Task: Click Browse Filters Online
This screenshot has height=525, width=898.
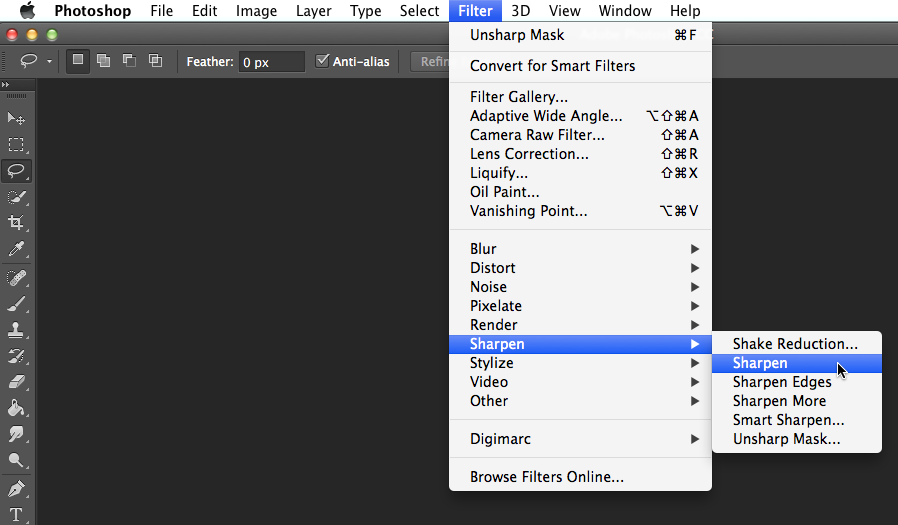Action: [546, 477]
